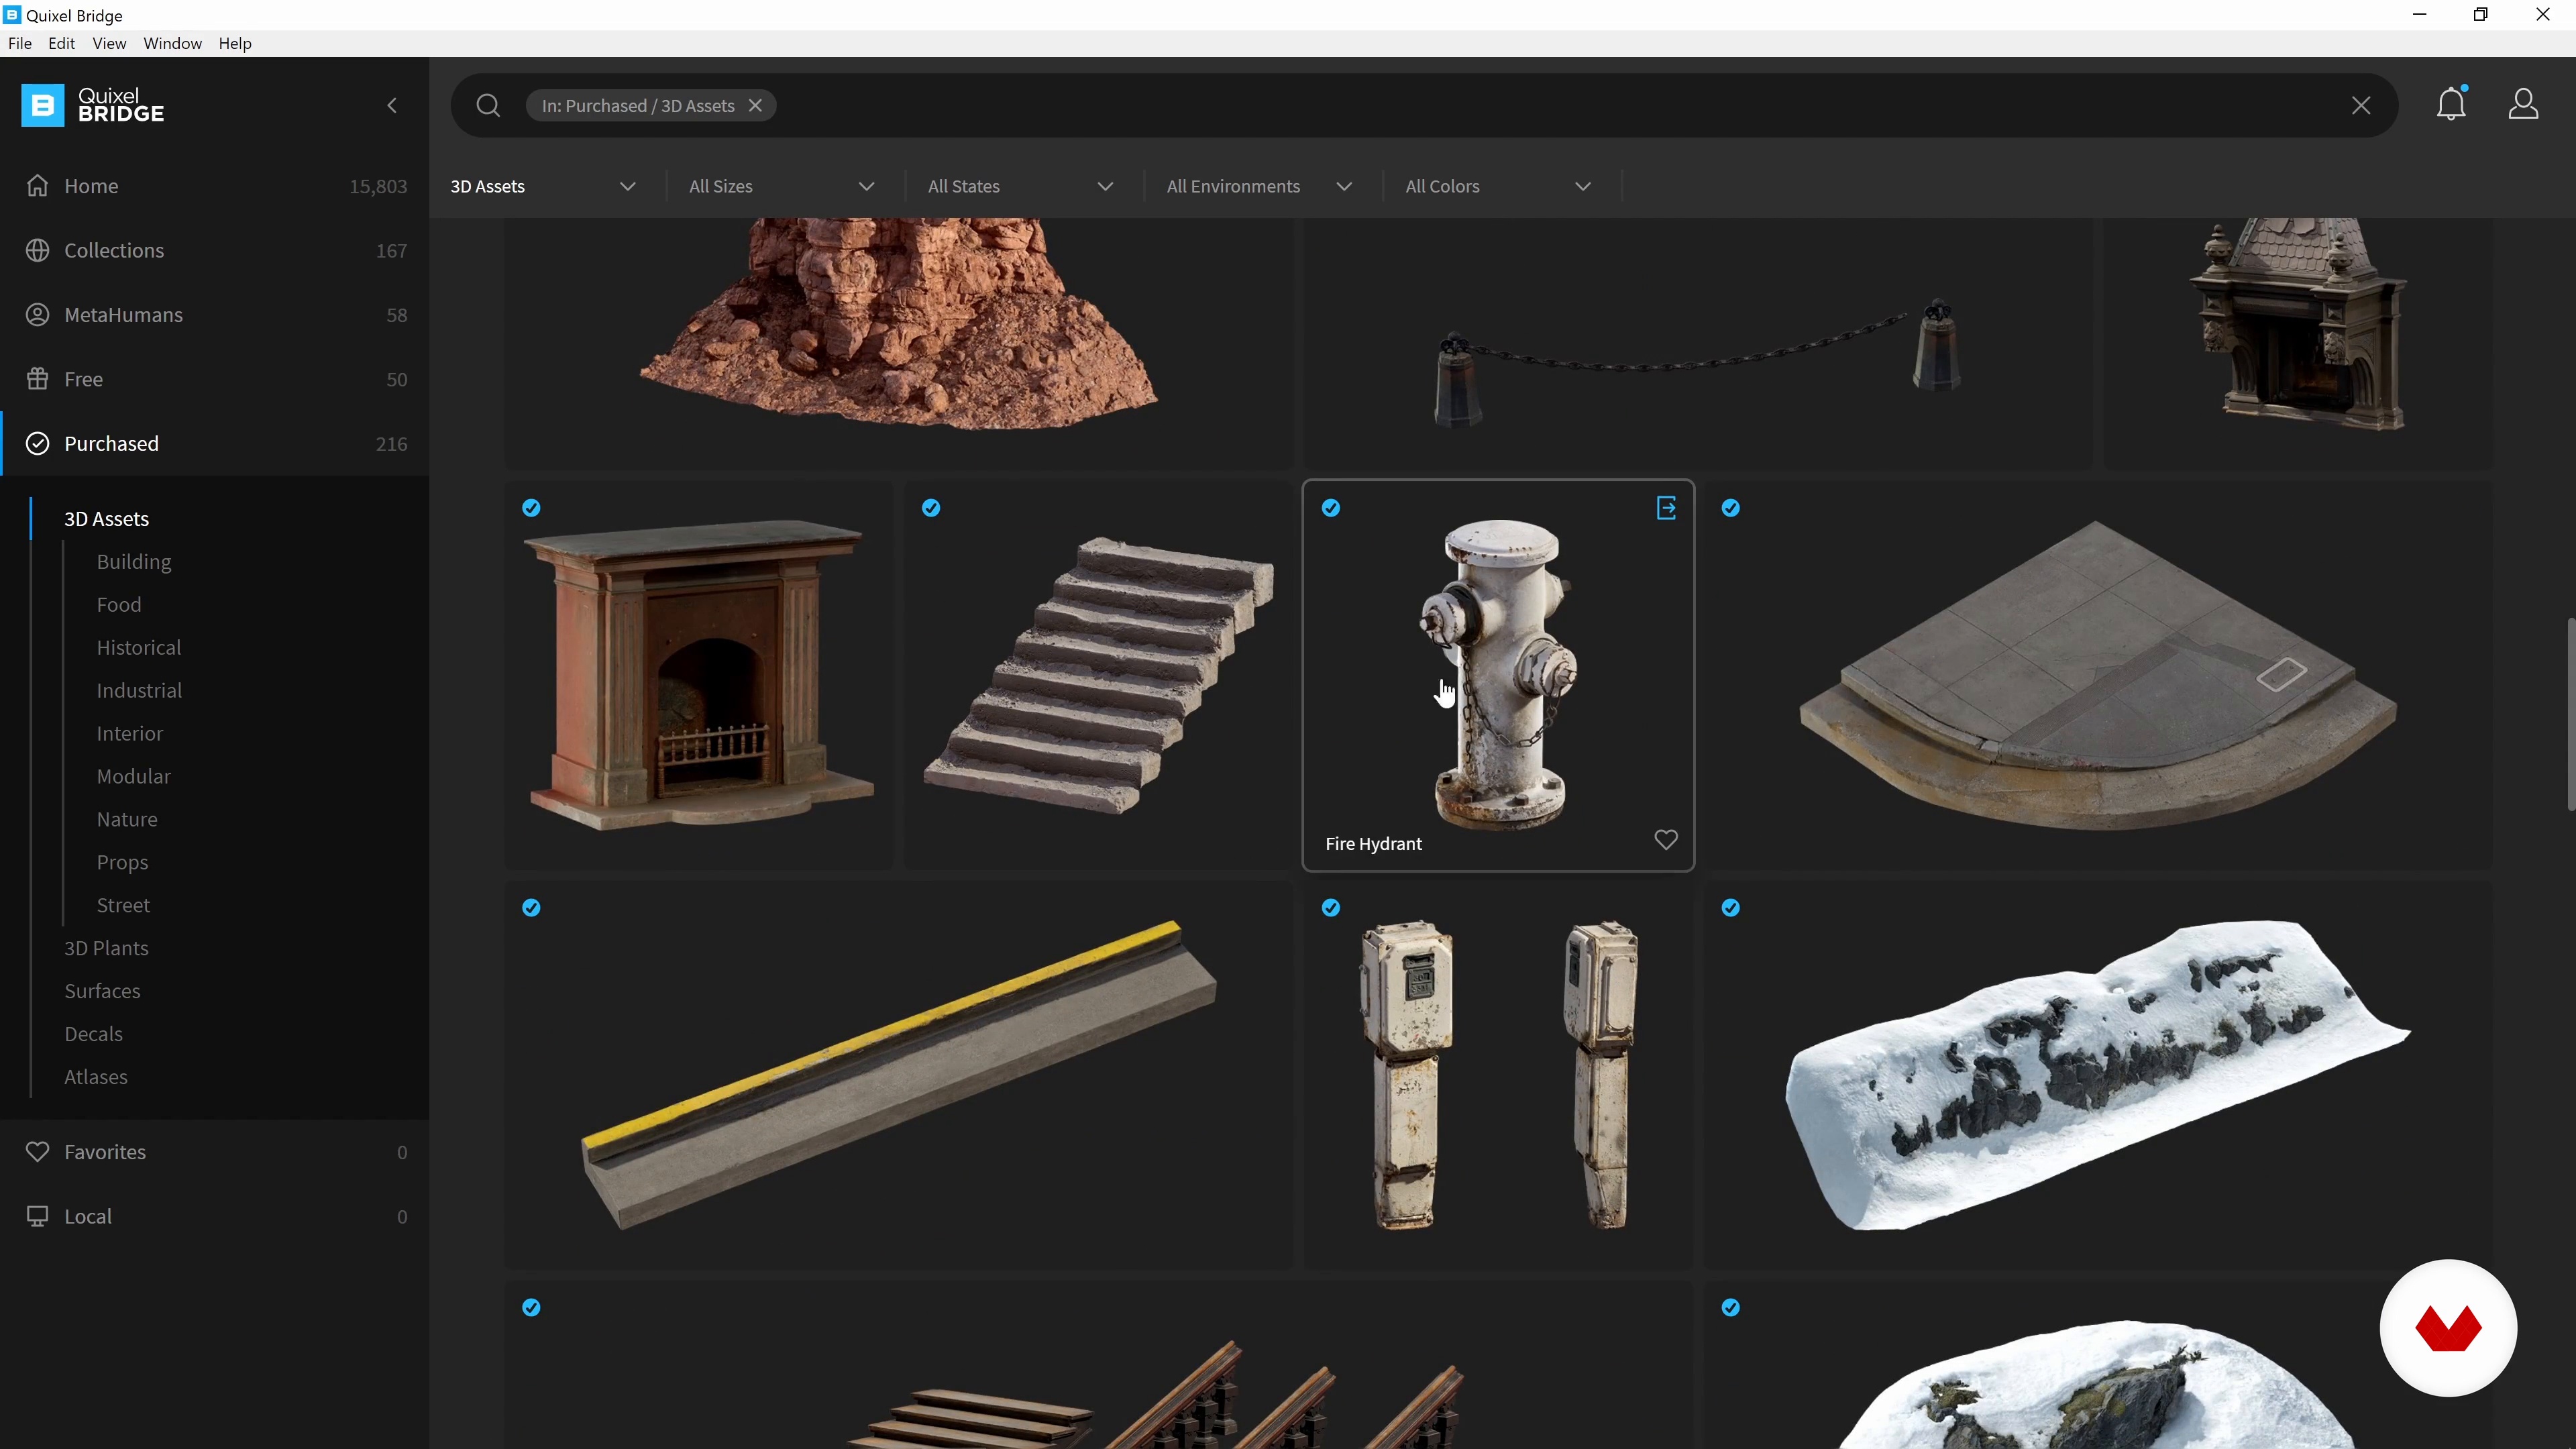
Task: Open the user account icon
Action: point(2524,103)
